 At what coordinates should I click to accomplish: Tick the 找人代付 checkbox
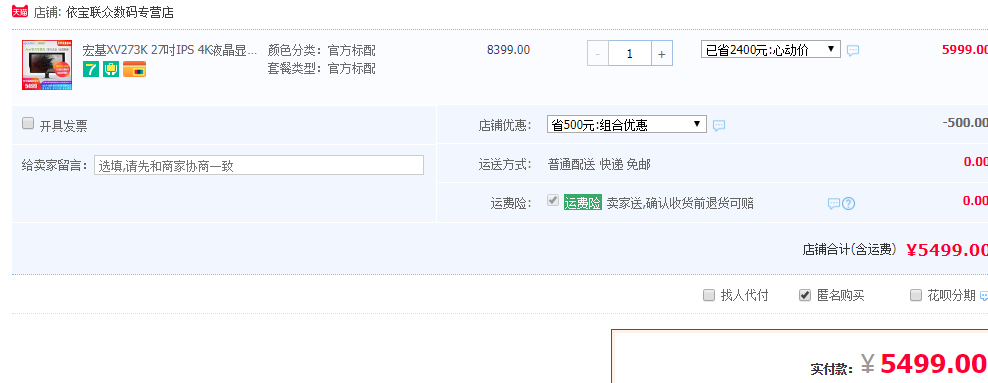pos(709,295)
